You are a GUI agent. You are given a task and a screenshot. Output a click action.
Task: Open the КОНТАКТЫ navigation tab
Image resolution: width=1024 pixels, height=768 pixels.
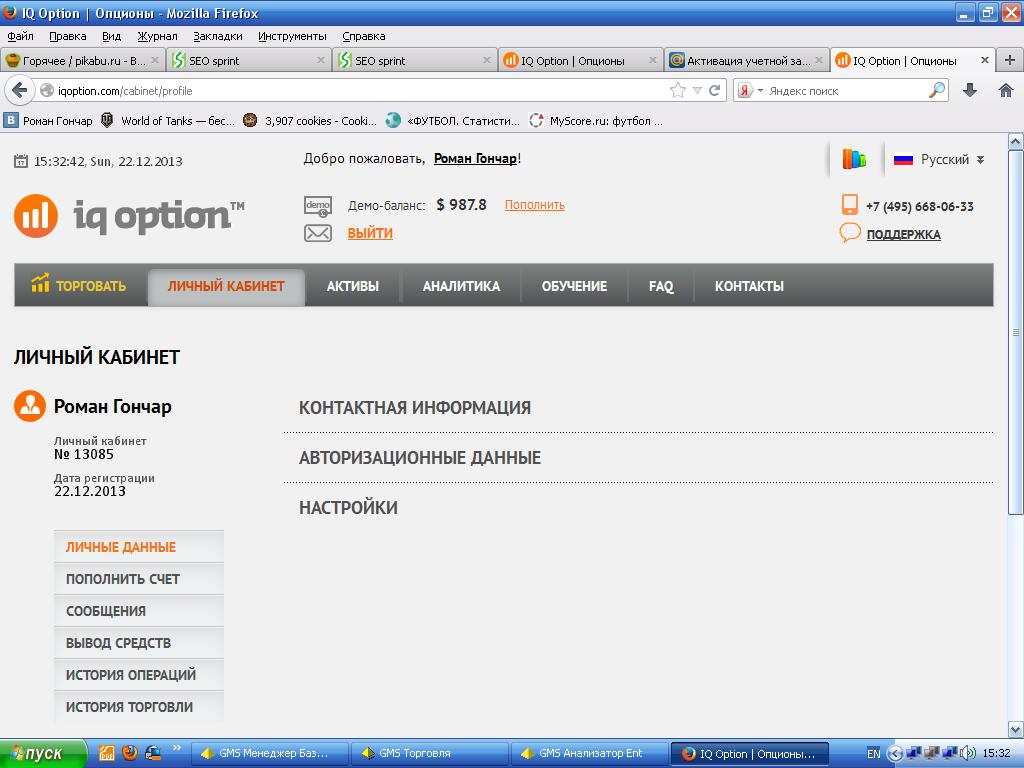pos(749,286)
